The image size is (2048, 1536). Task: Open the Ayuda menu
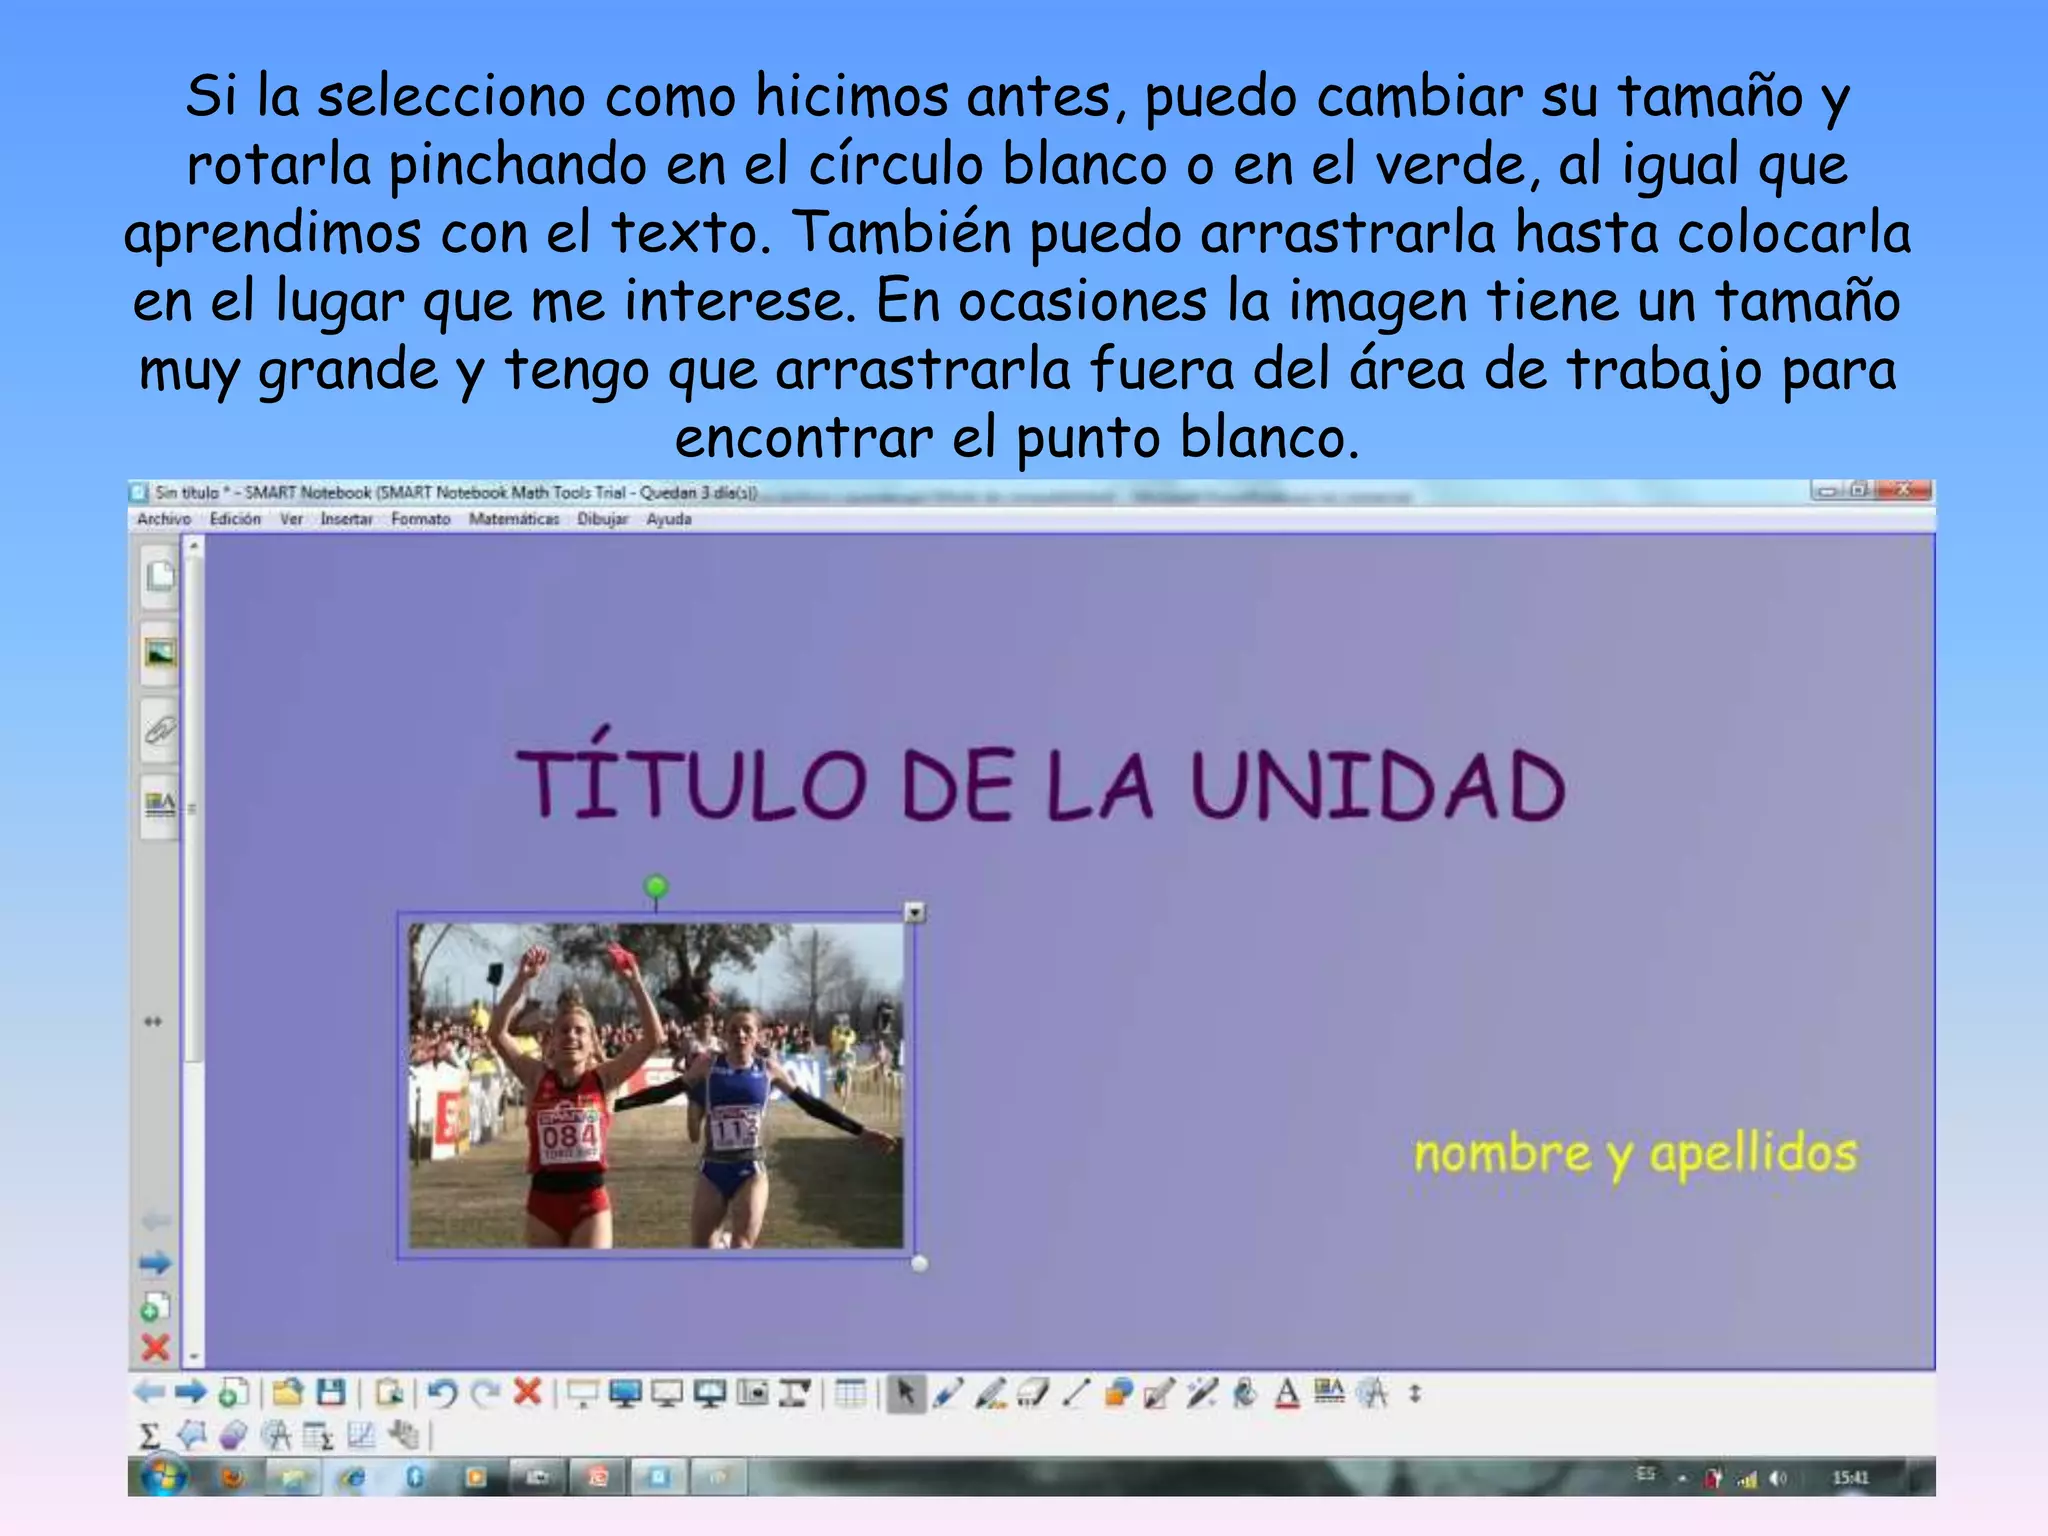pyautogui.click(x=669, y=519)
